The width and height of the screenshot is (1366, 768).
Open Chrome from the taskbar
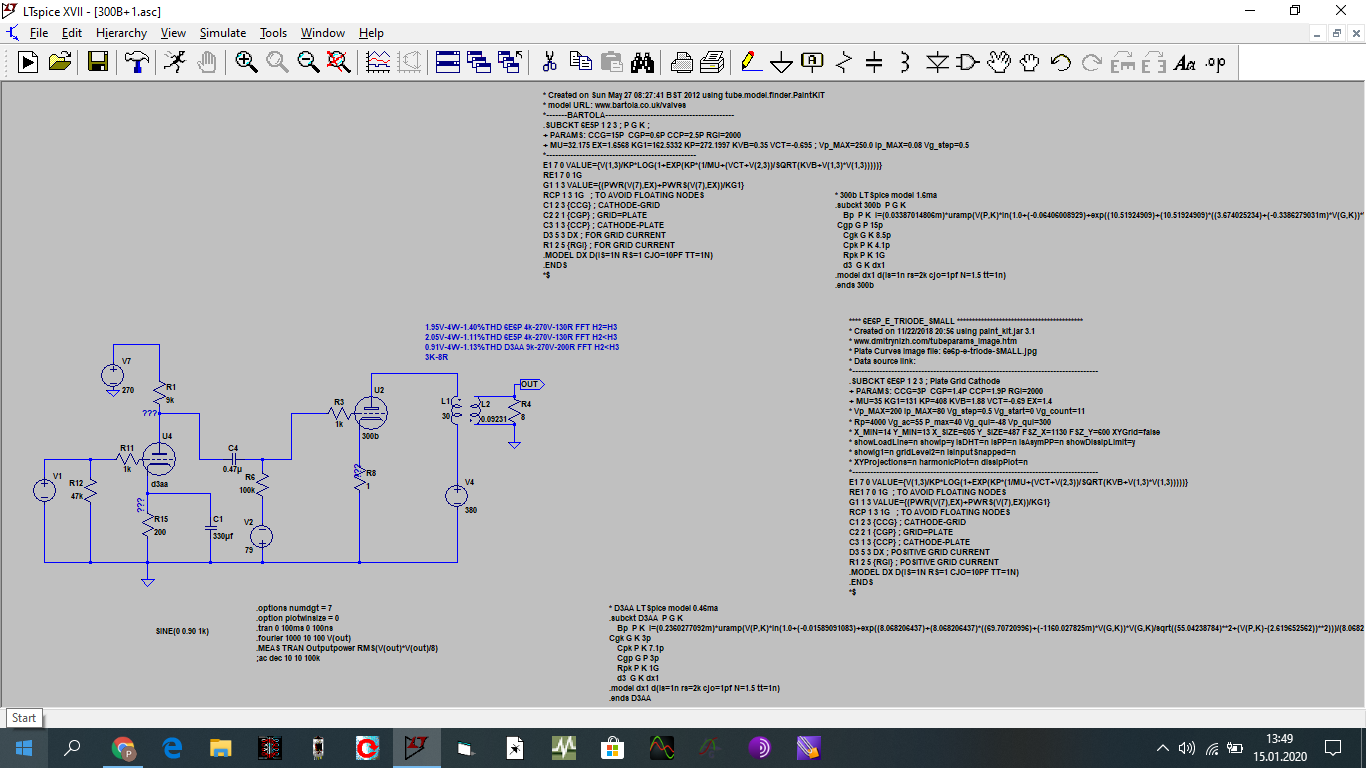click(x=123, y=747)
